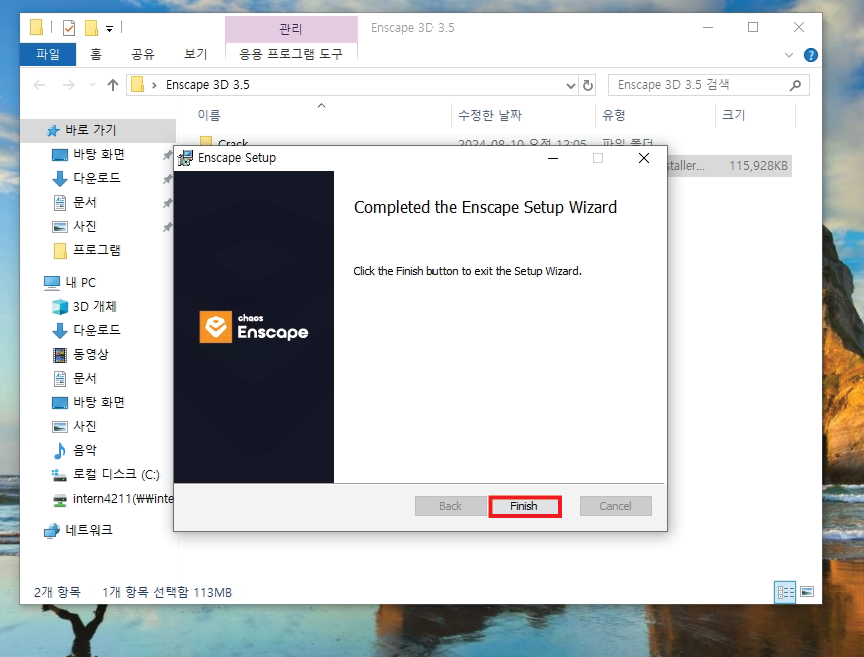Sort by the 크기 column header
Image resolution: width=864 pixels, height=657 pixels.
click(x=733, y=115)
